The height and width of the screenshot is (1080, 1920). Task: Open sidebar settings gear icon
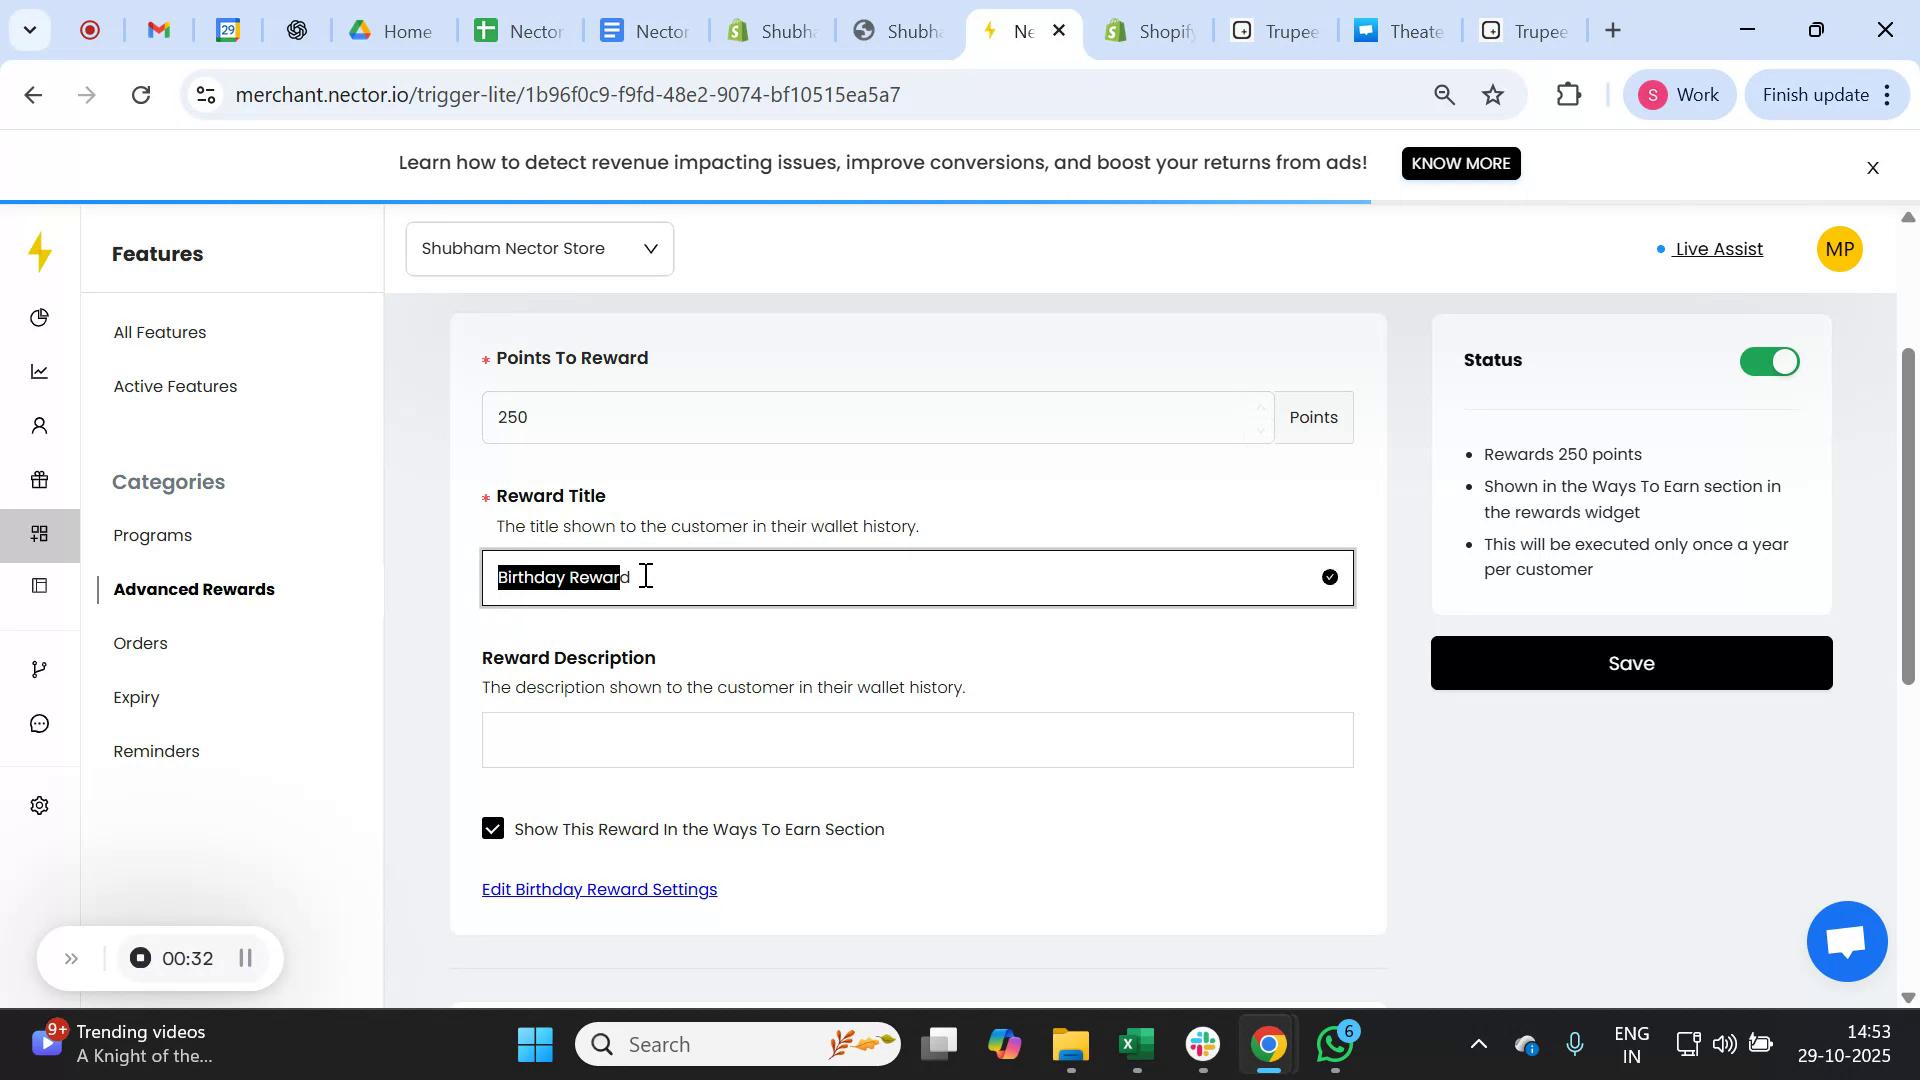pos(39,805)
